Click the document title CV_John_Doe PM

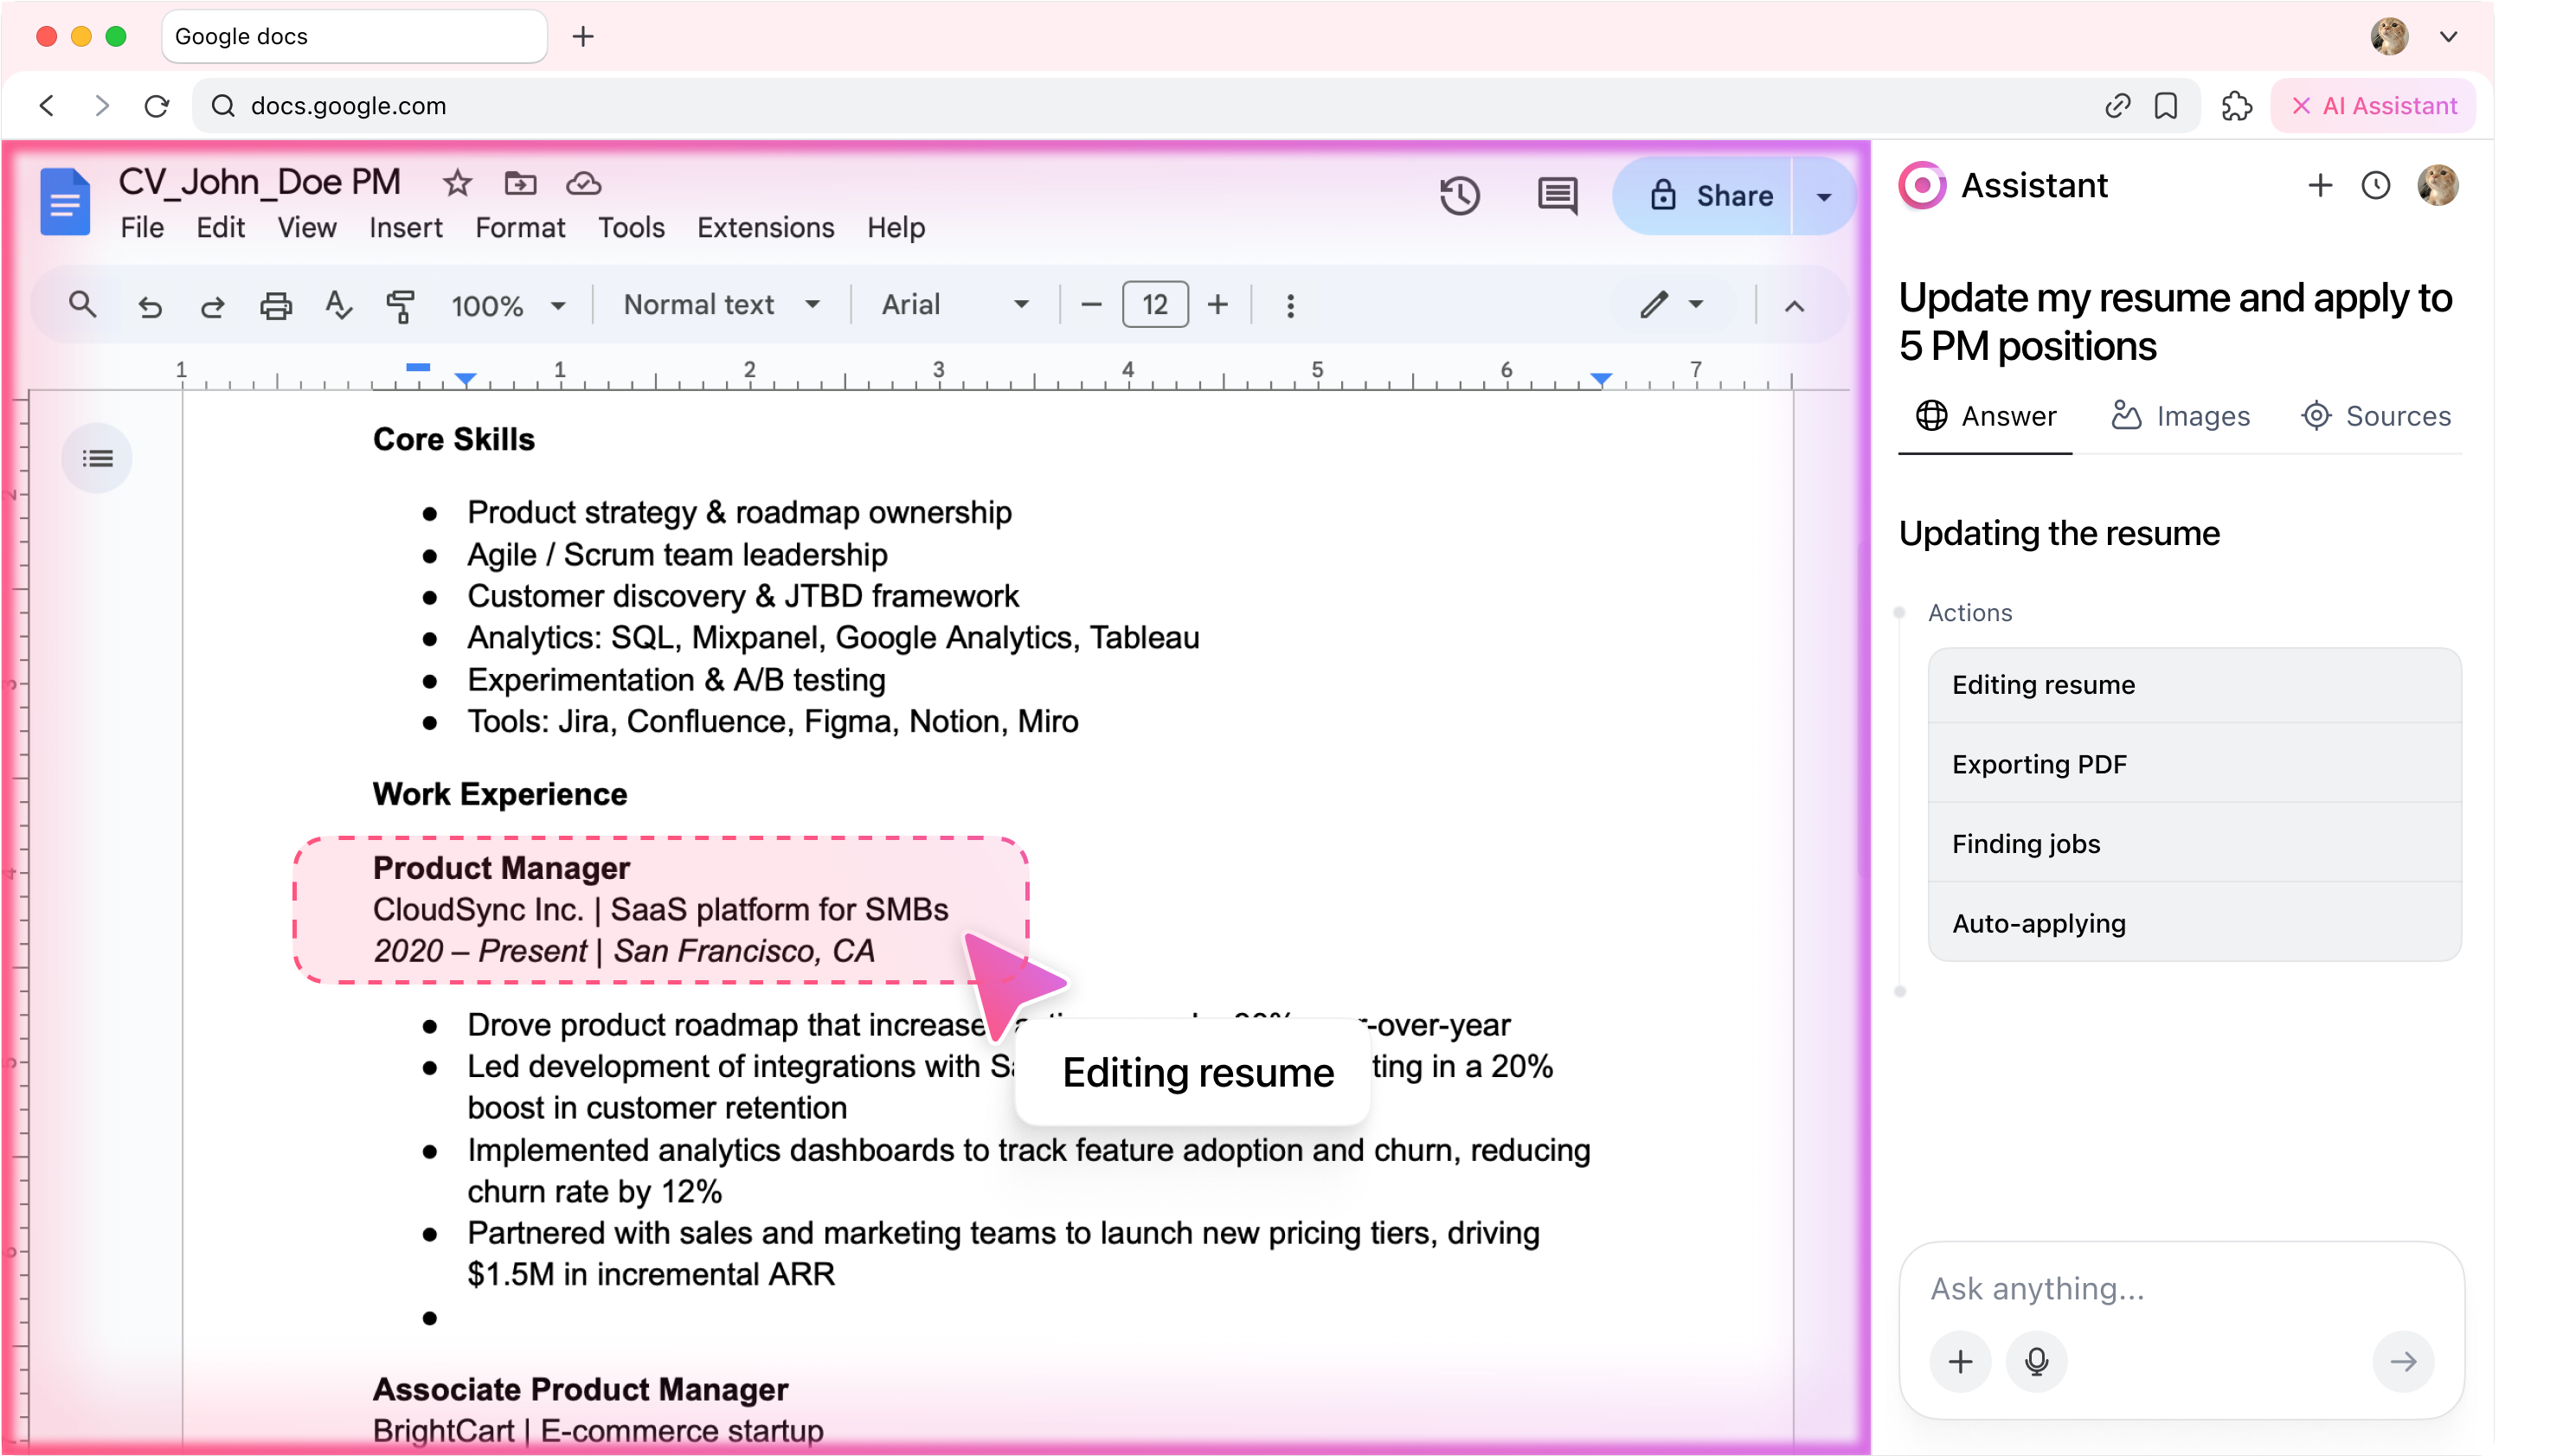pyautogui.click(x=259, y=182)
